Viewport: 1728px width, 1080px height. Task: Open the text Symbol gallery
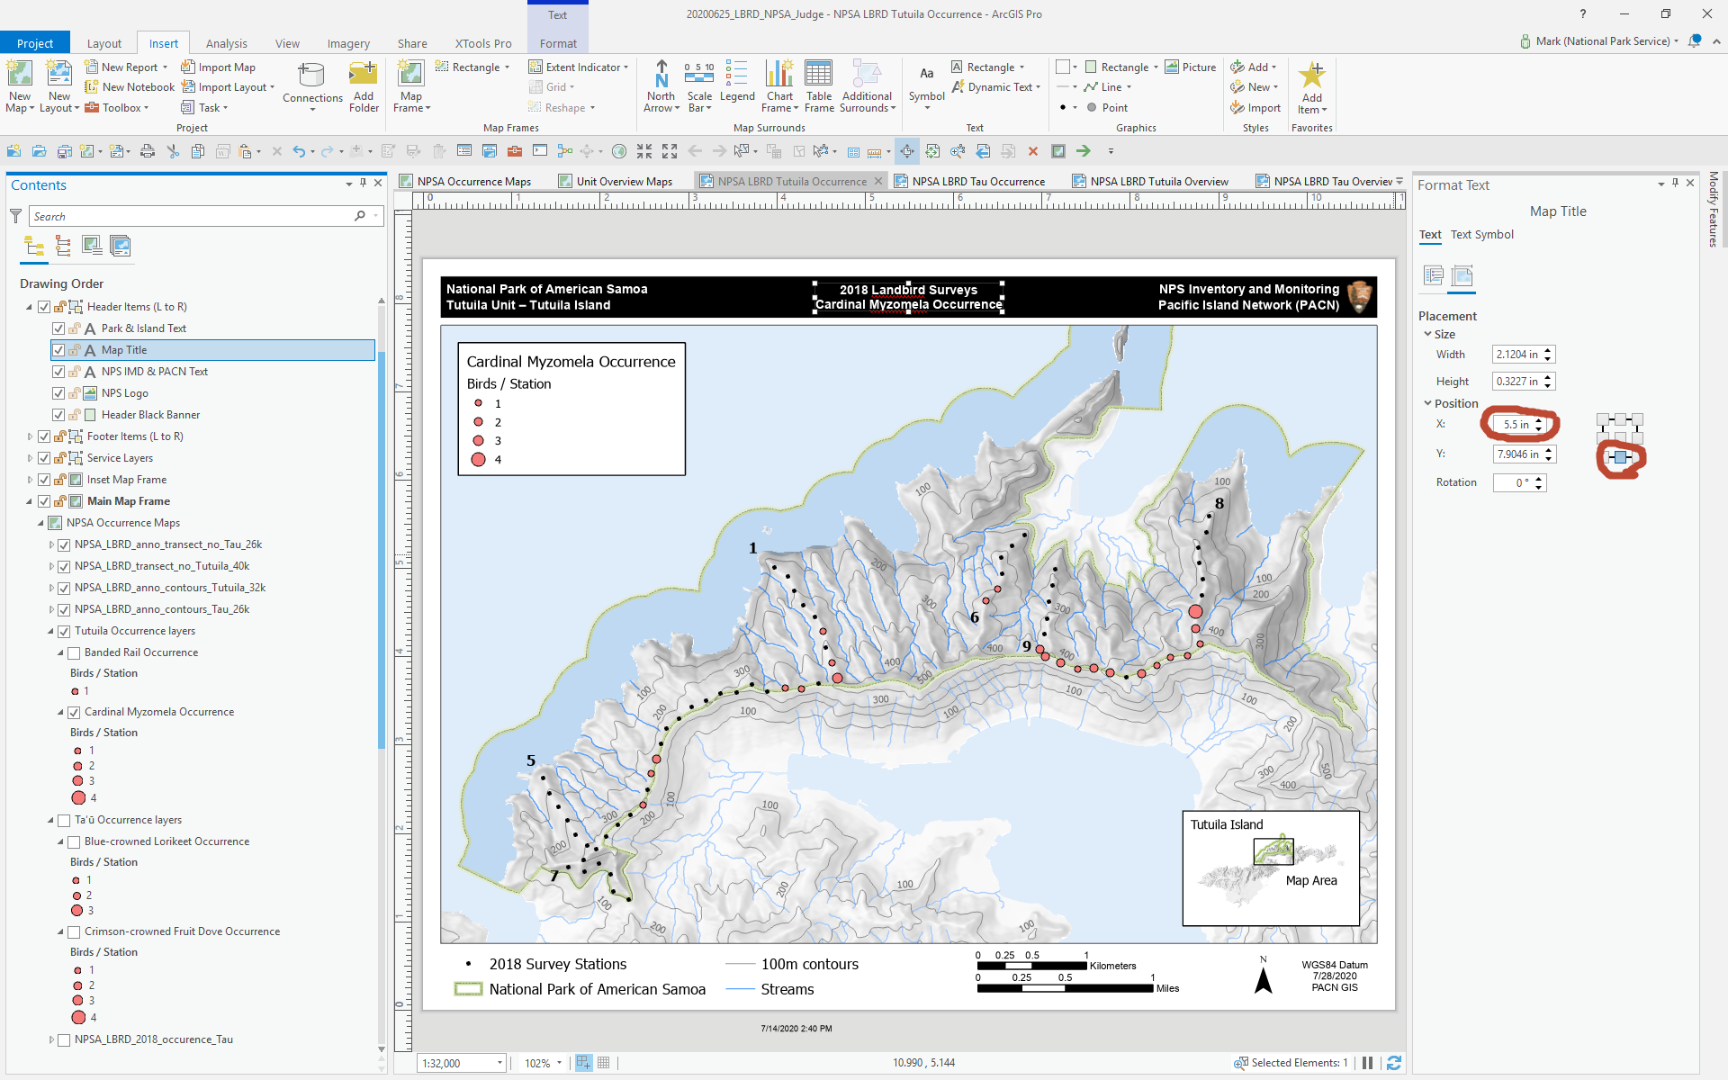(926, 86)
